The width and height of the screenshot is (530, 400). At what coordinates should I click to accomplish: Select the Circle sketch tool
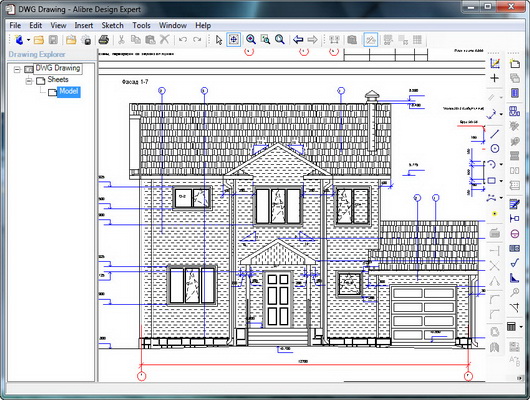(x=495, y=148)
